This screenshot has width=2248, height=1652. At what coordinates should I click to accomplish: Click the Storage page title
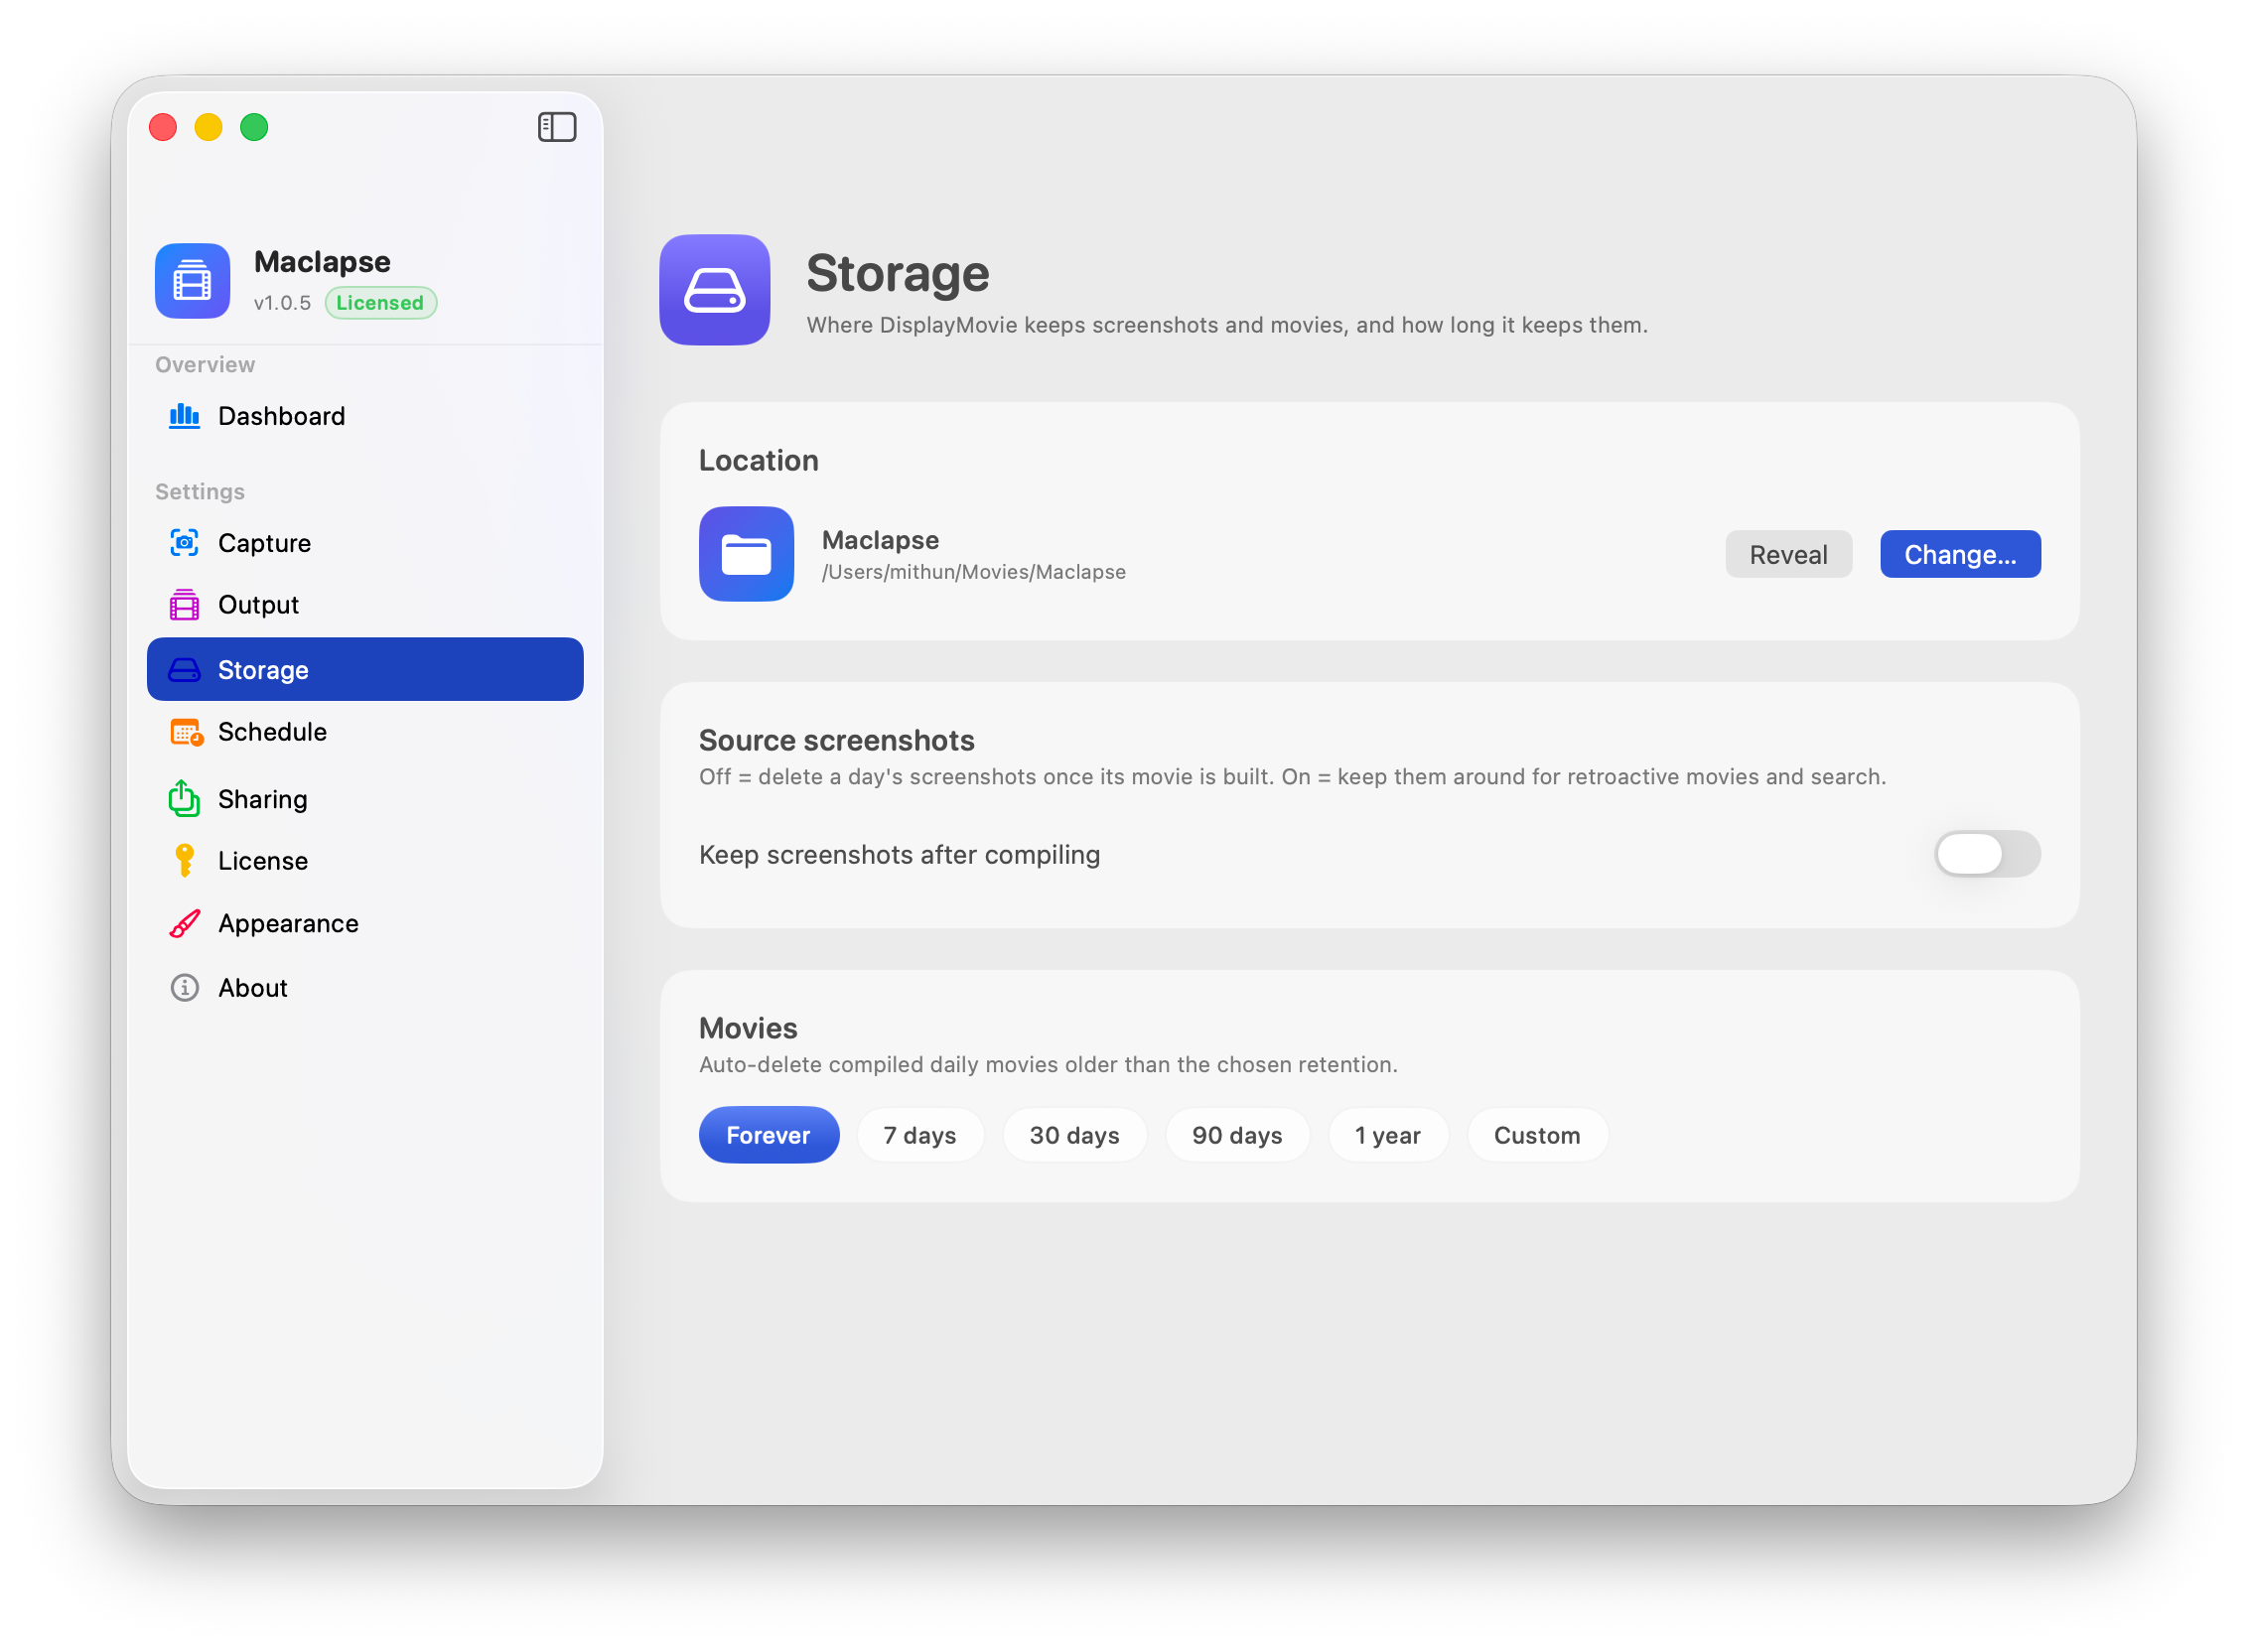coord(898,273)
